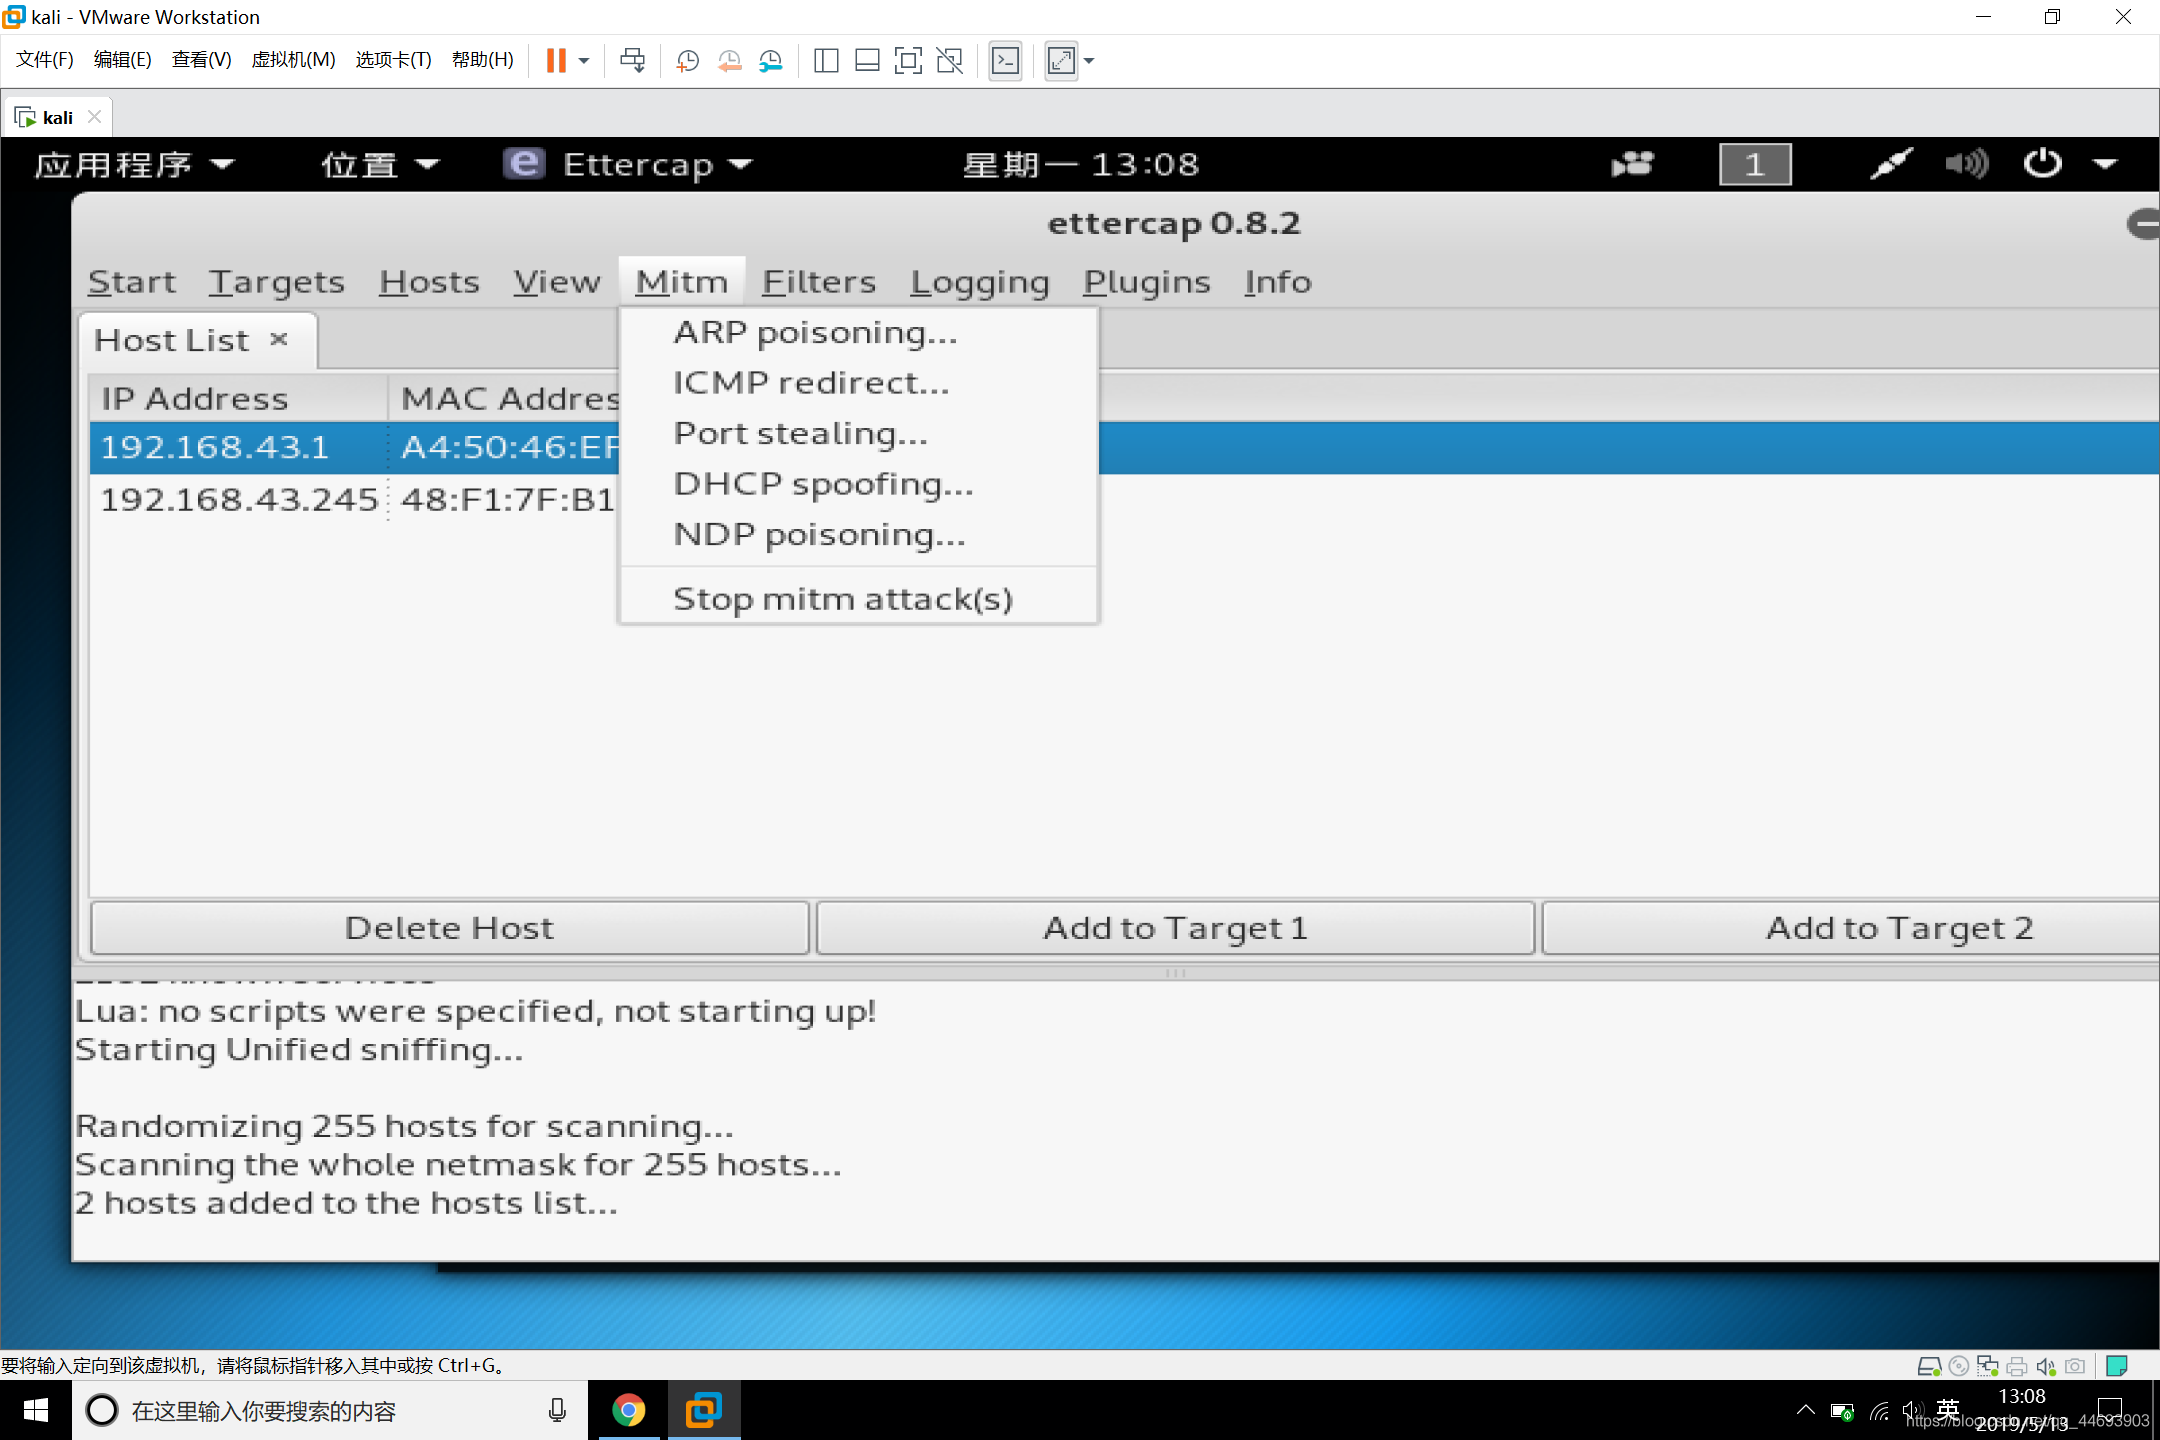The width and height of the screenshot is (2160, 1440).
Task: Toggle VMware library sidebar icon
Action: click(826, 60)
